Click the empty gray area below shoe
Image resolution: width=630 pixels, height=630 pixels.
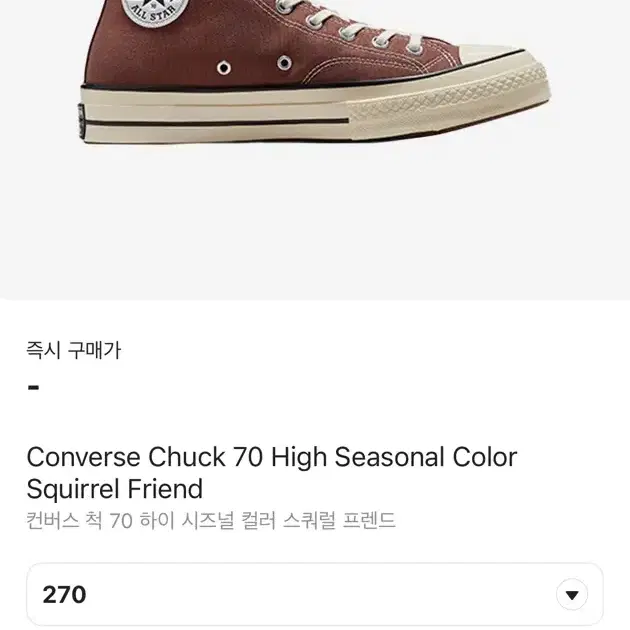point(315,221)
